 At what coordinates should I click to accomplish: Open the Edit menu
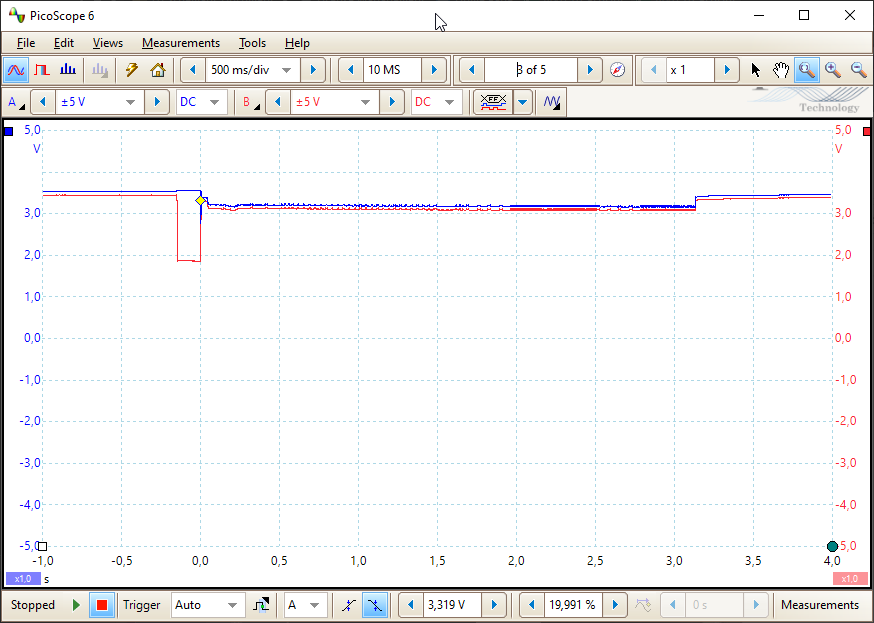tap(64, 43)
